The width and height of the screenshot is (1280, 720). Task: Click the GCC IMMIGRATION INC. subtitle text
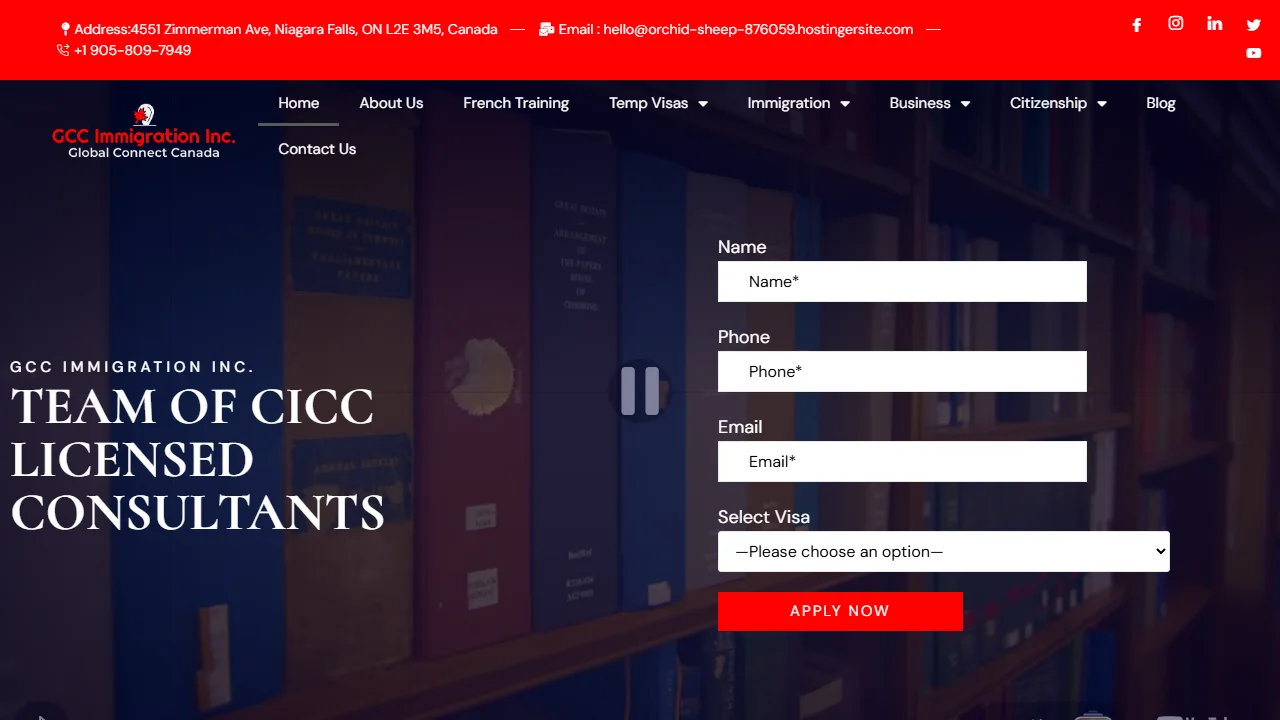(x=132, y=367)
